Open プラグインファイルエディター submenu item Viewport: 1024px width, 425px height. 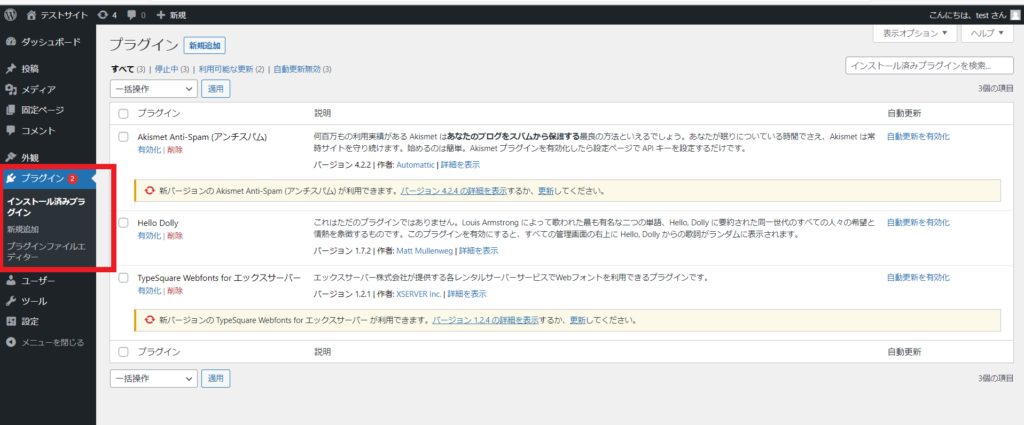tap(44, 252)
